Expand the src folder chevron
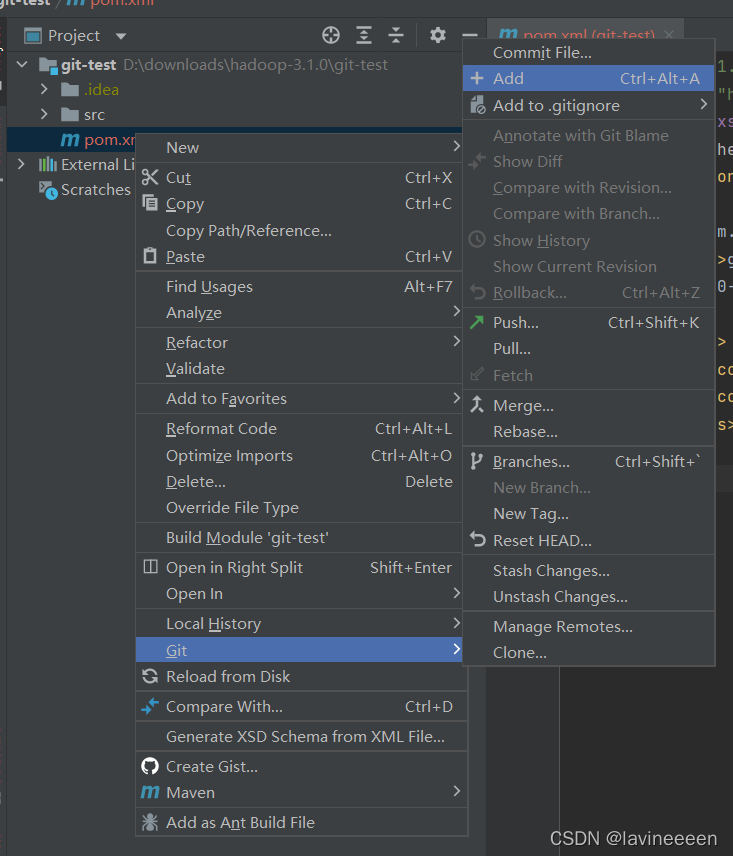 (x=44, y=115)
